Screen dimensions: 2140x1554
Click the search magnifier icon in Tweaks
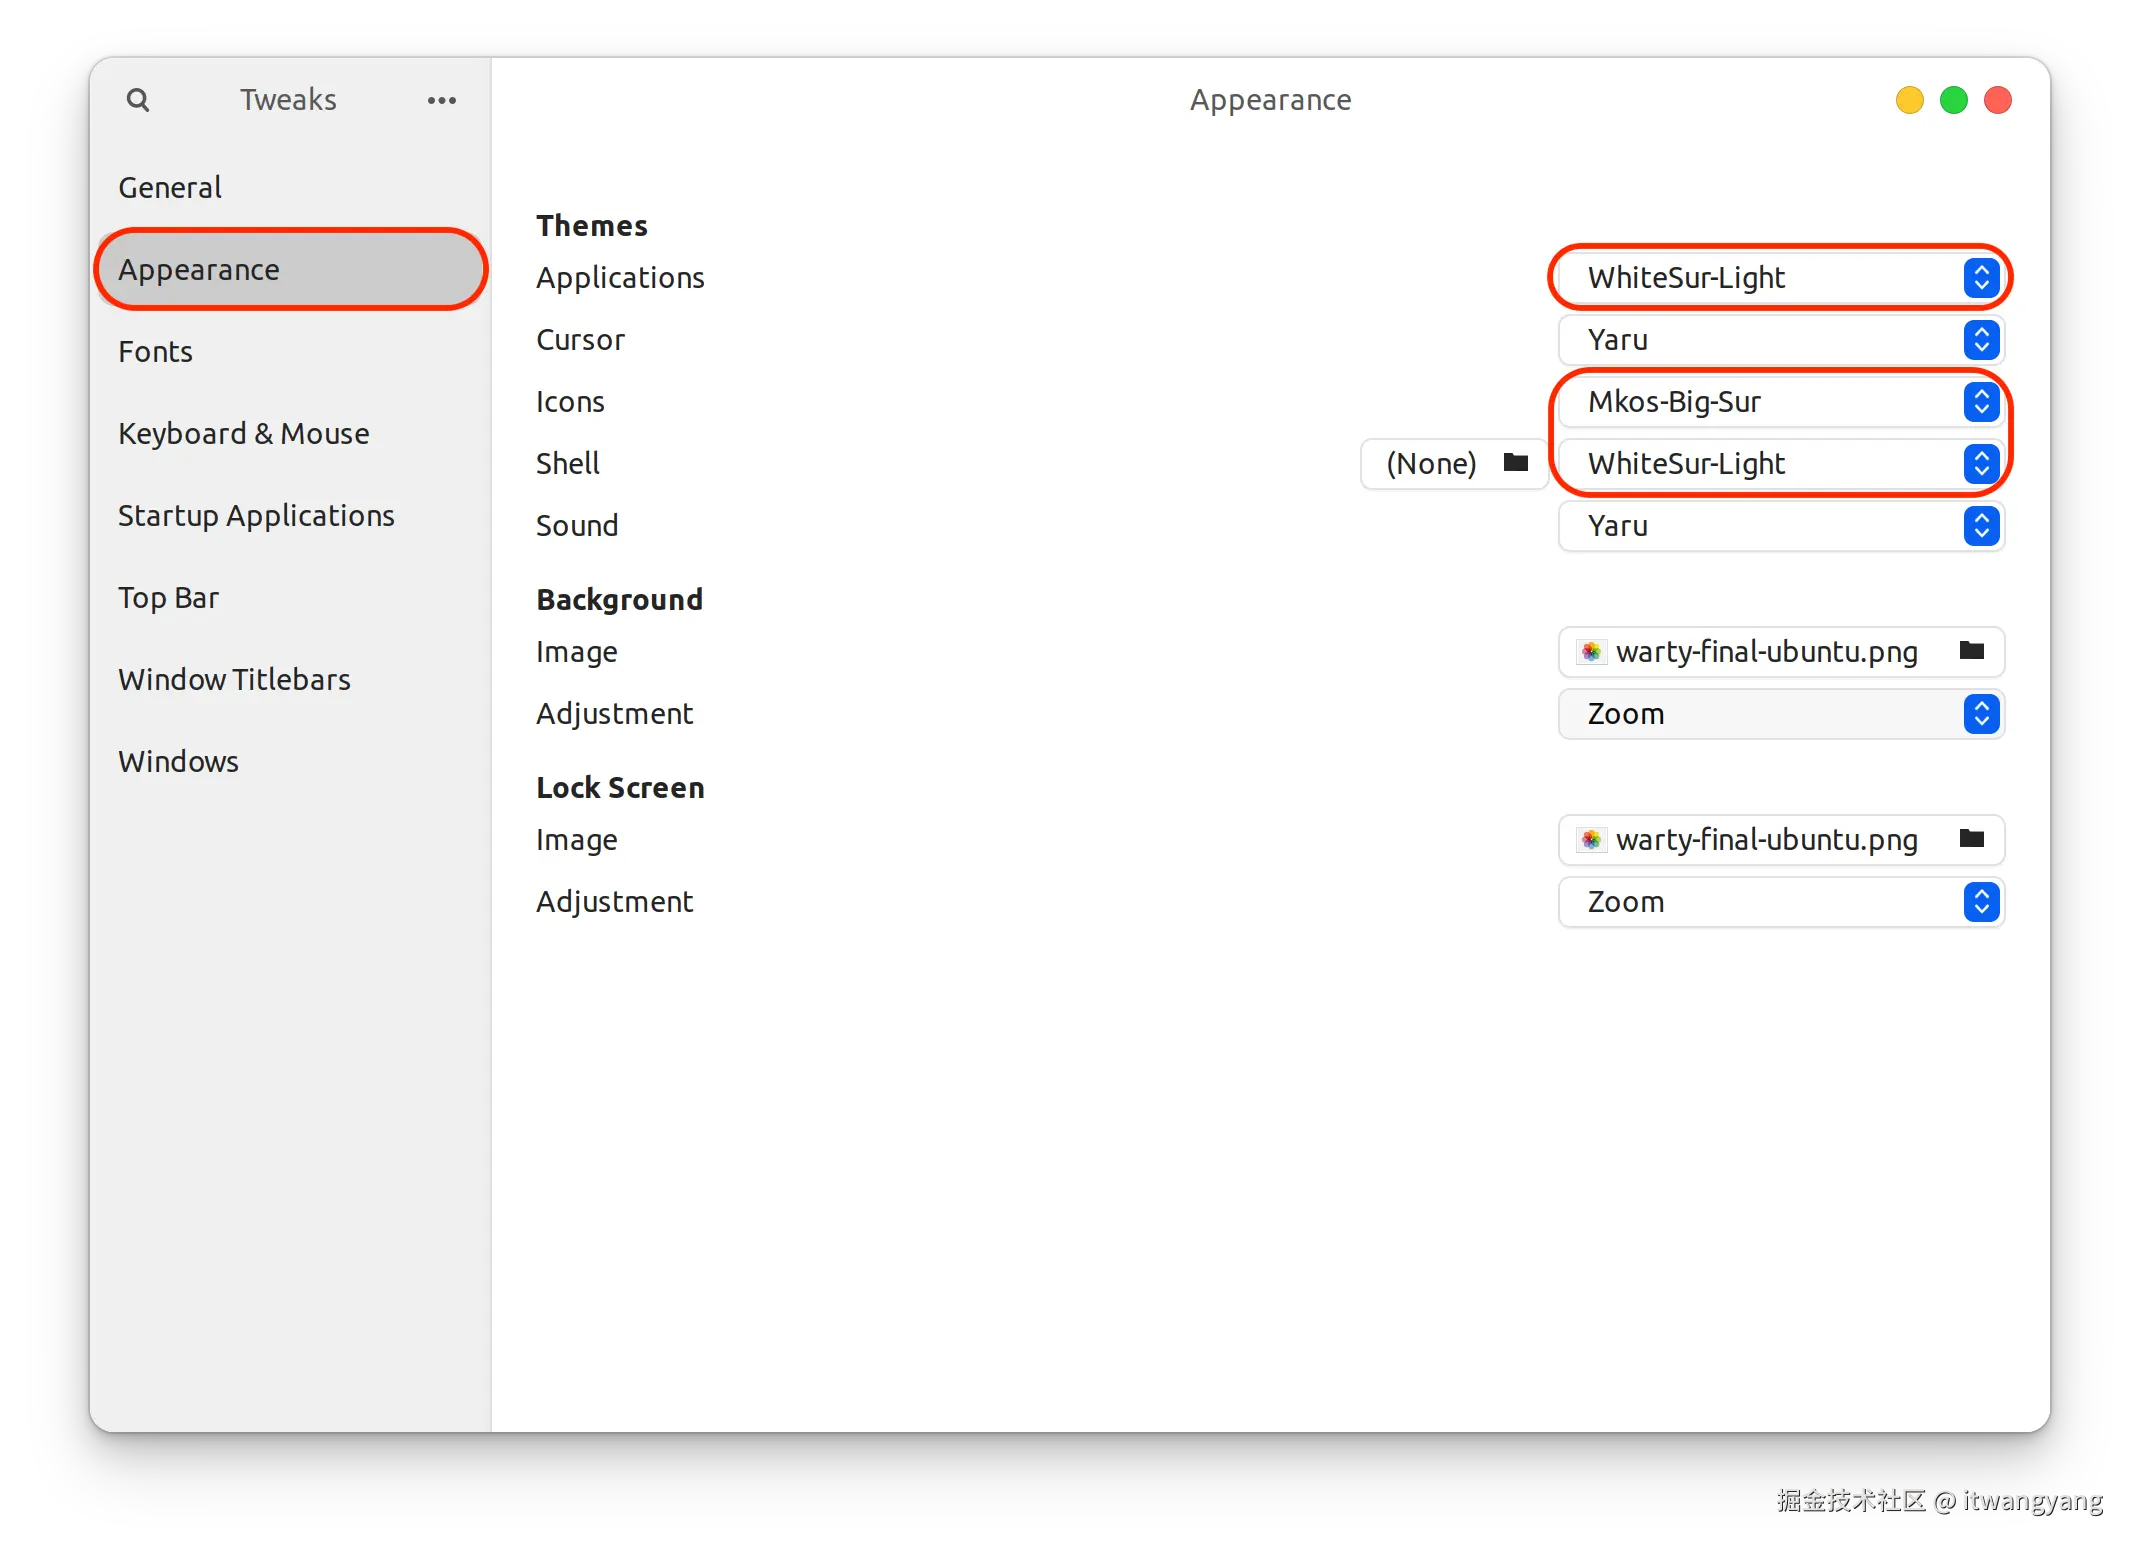point(138,100)
